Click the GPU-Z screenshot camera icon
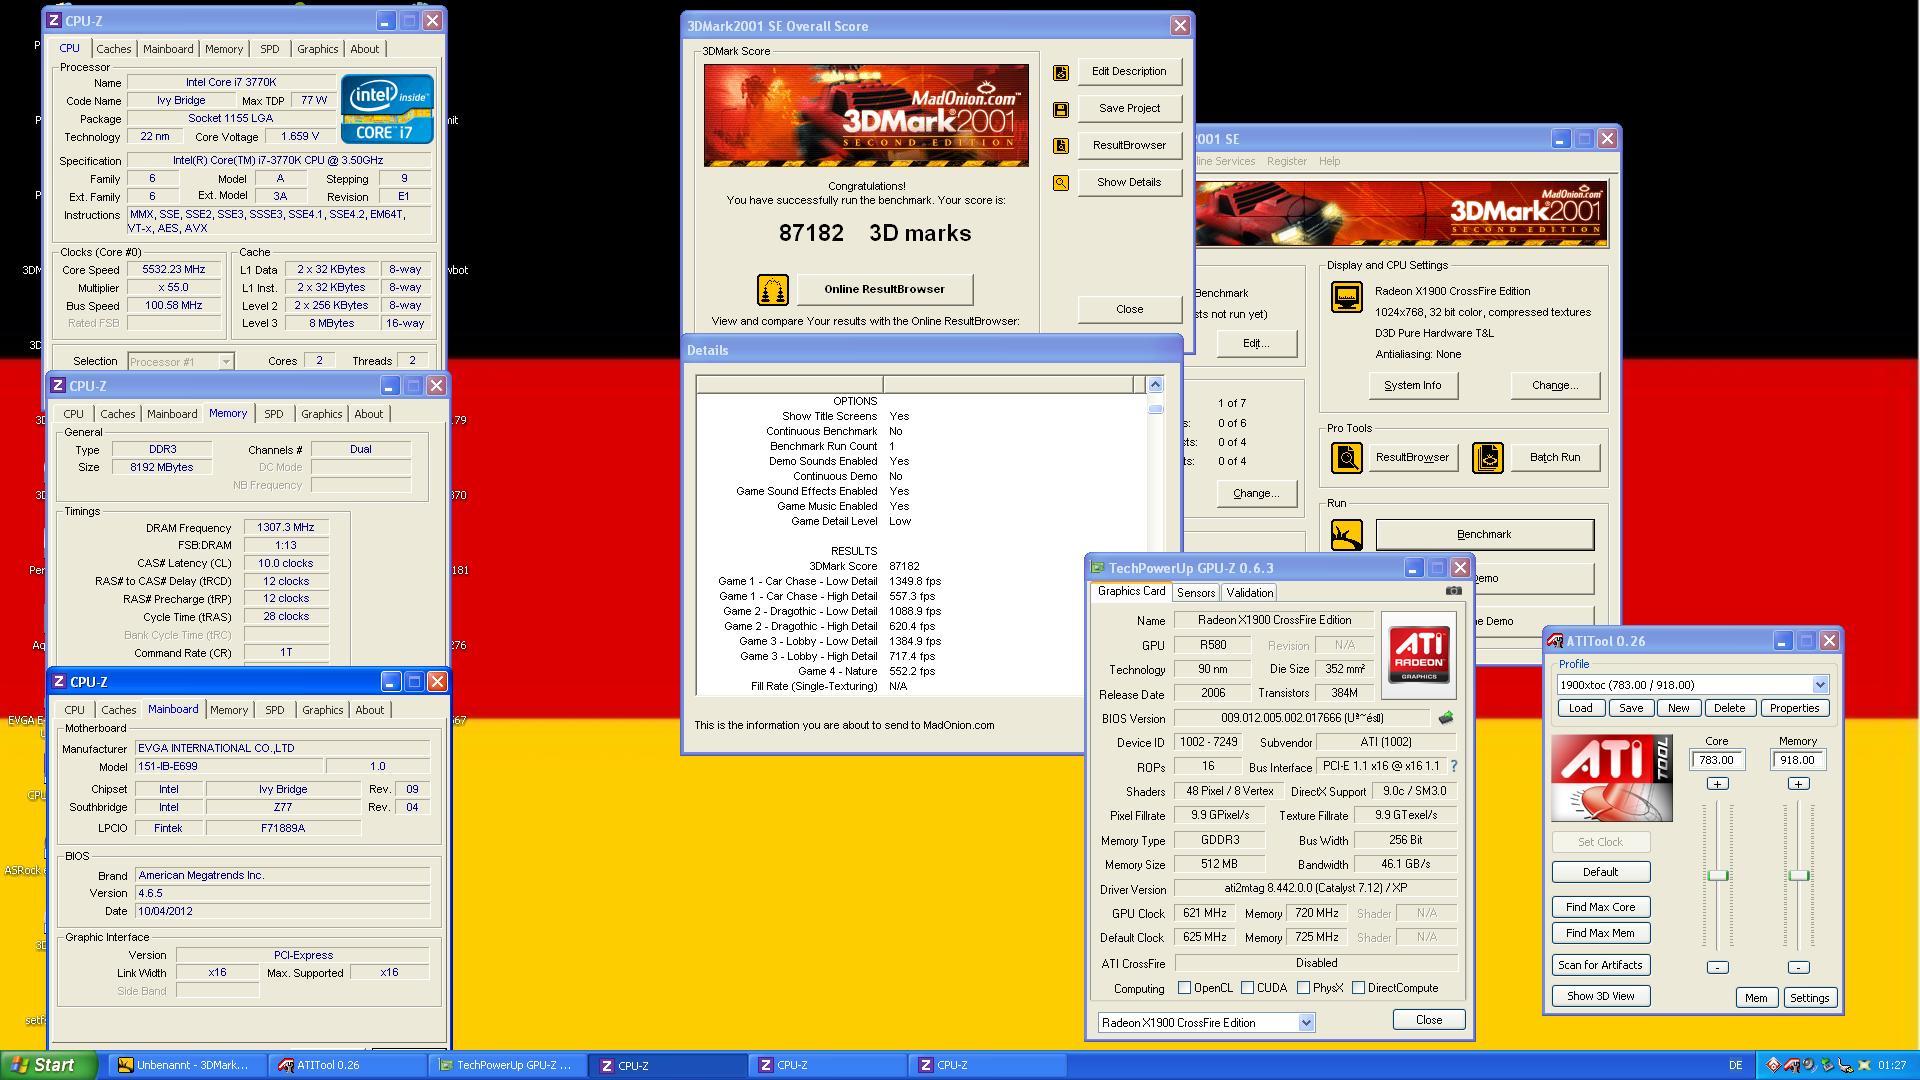This screenshot has width=1920, height=1080. click(1454, 591)
